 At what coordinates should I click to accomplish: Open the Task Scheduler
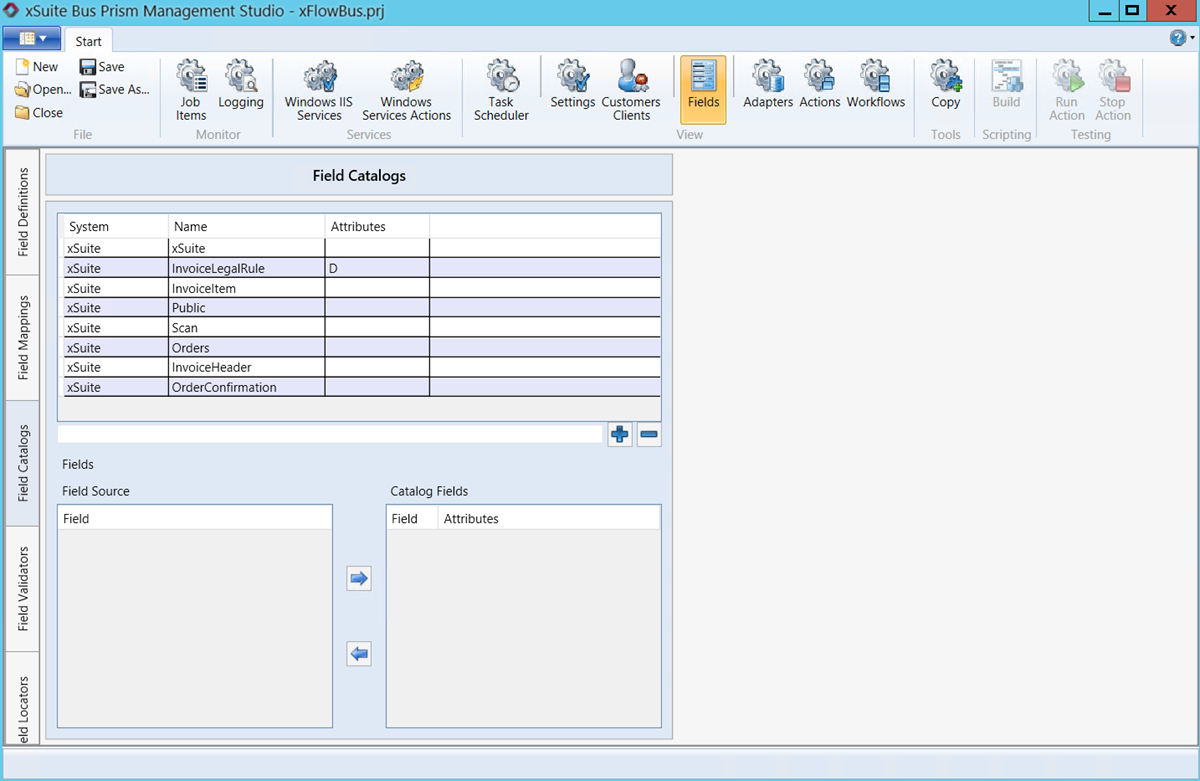click(501, 90)
